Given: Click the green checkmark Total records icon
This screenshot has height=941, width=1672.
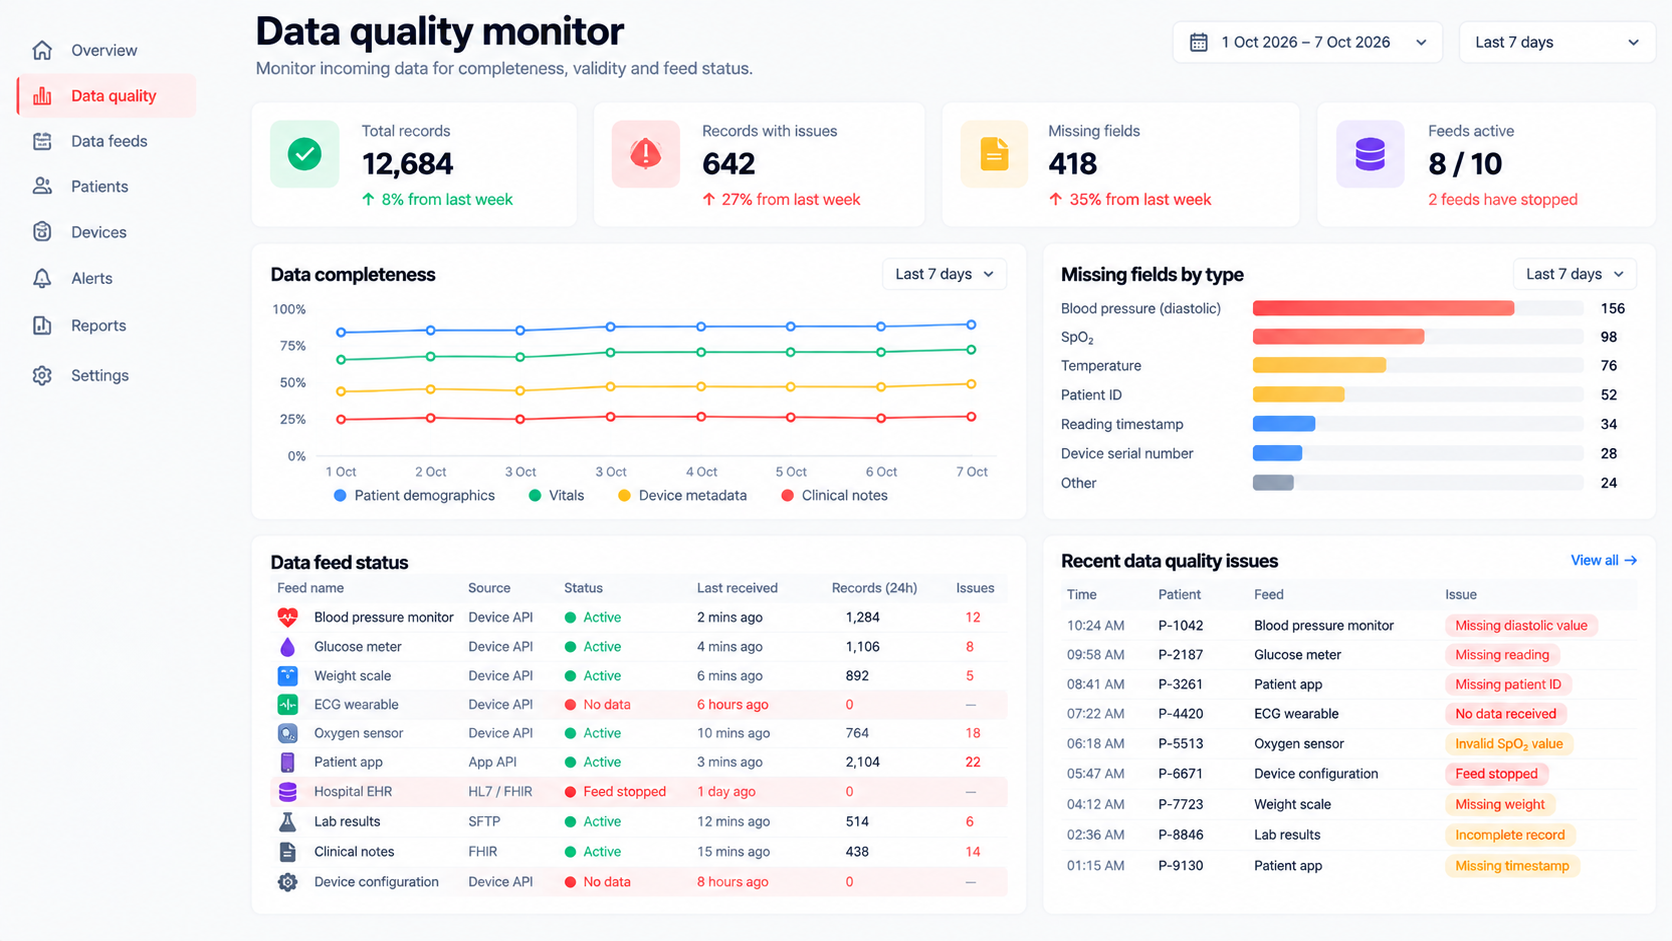Looking at the screenshot, I should point(304,154).
